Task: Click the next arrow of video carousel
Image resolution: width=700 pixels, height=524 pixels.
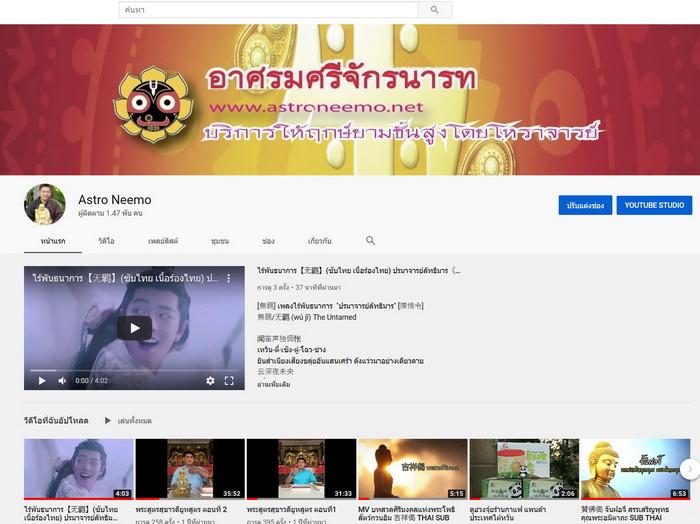Action: (x=690, y=469)
